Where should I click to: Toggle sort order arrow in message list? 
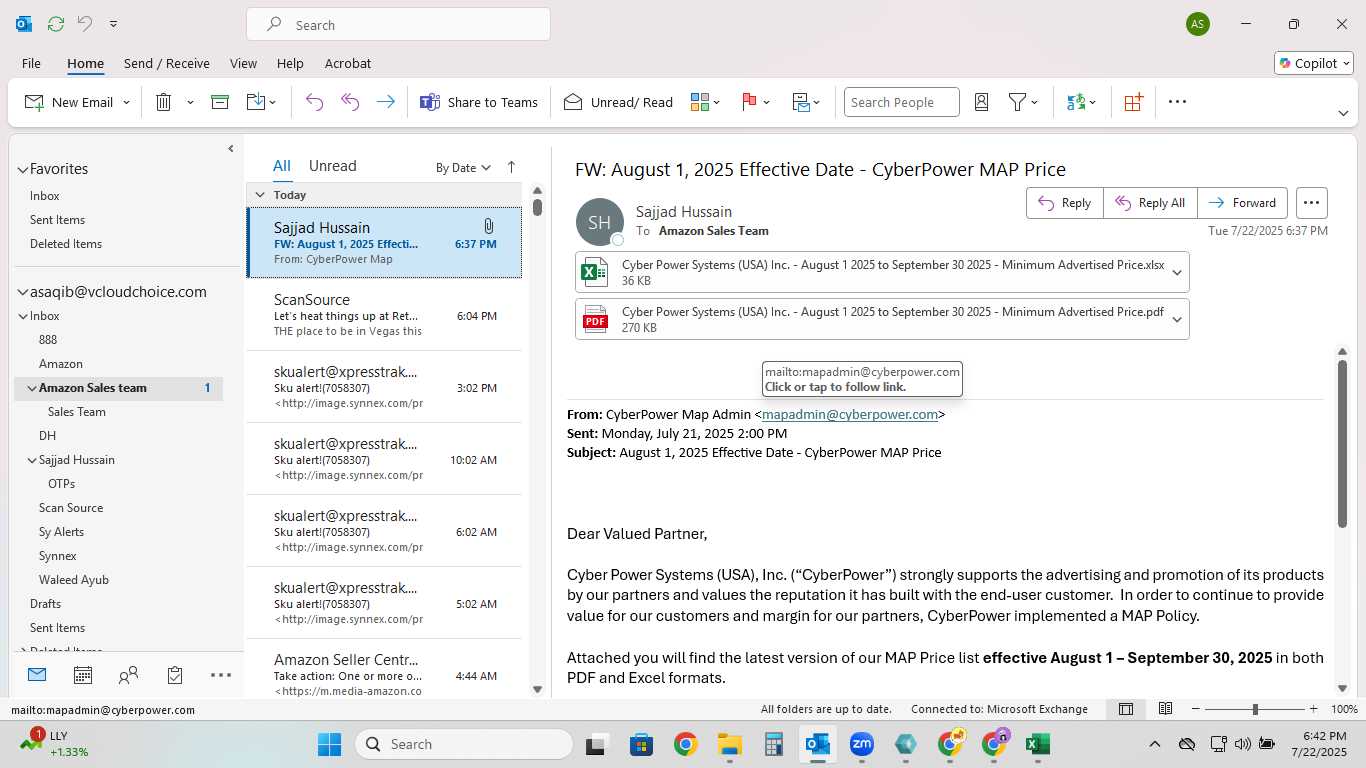click(x=511, y=167)
